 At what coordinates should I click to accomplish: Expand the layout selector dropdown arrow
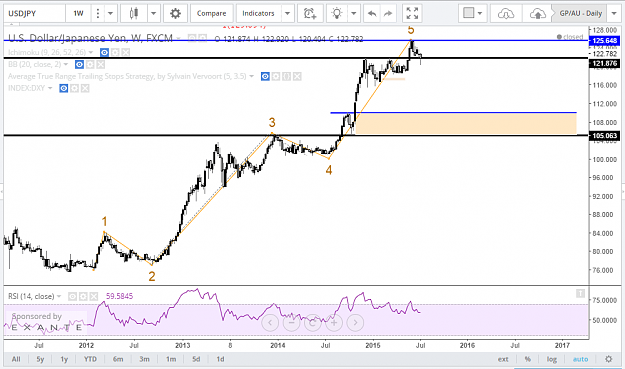coord(480,14)
